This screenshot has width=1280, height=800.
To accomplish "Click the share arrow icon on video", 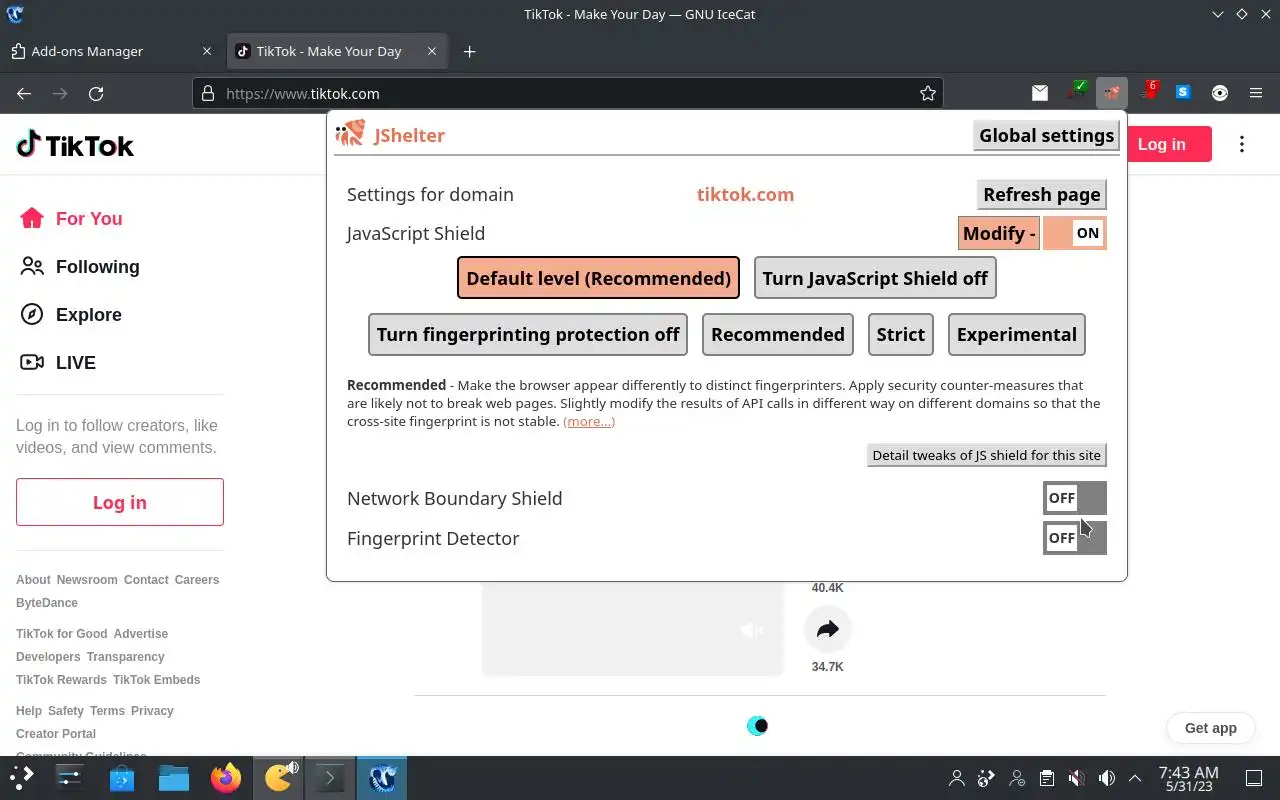I will click(828, 629).
